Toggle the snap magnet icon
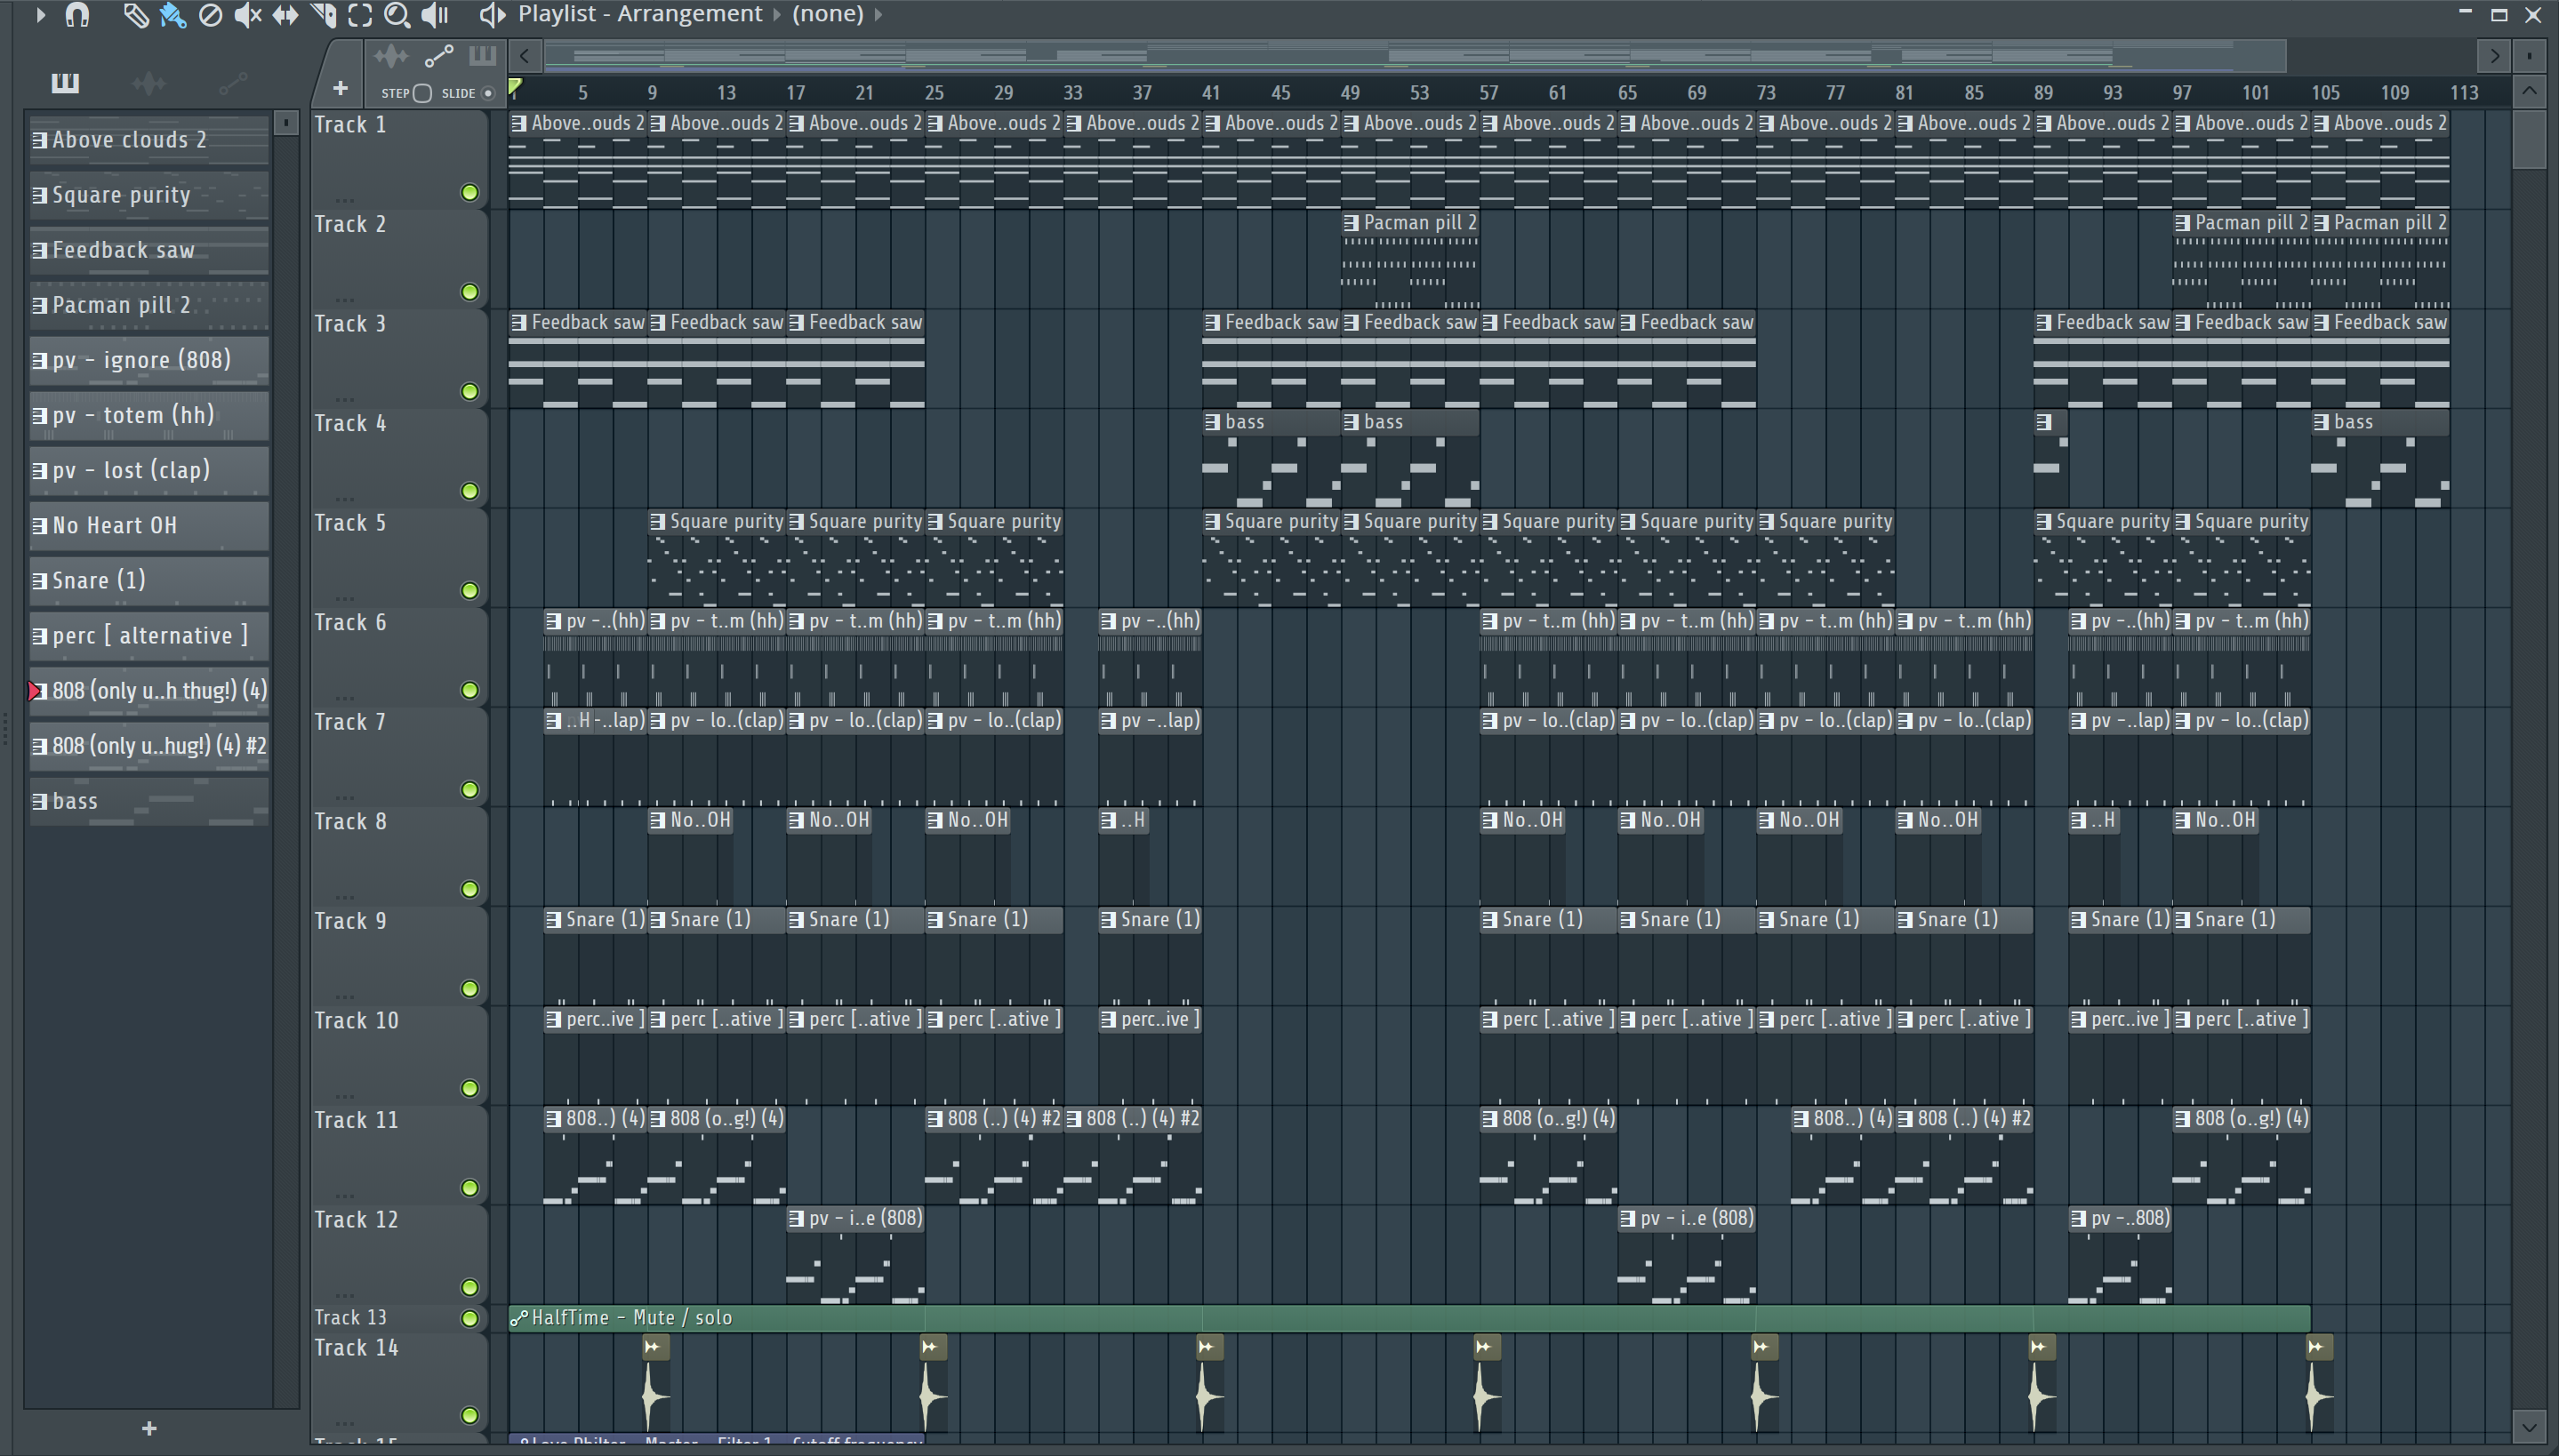Image resolution: width=2559 pixels, height=1456 pixels. [x=77, y=14]
